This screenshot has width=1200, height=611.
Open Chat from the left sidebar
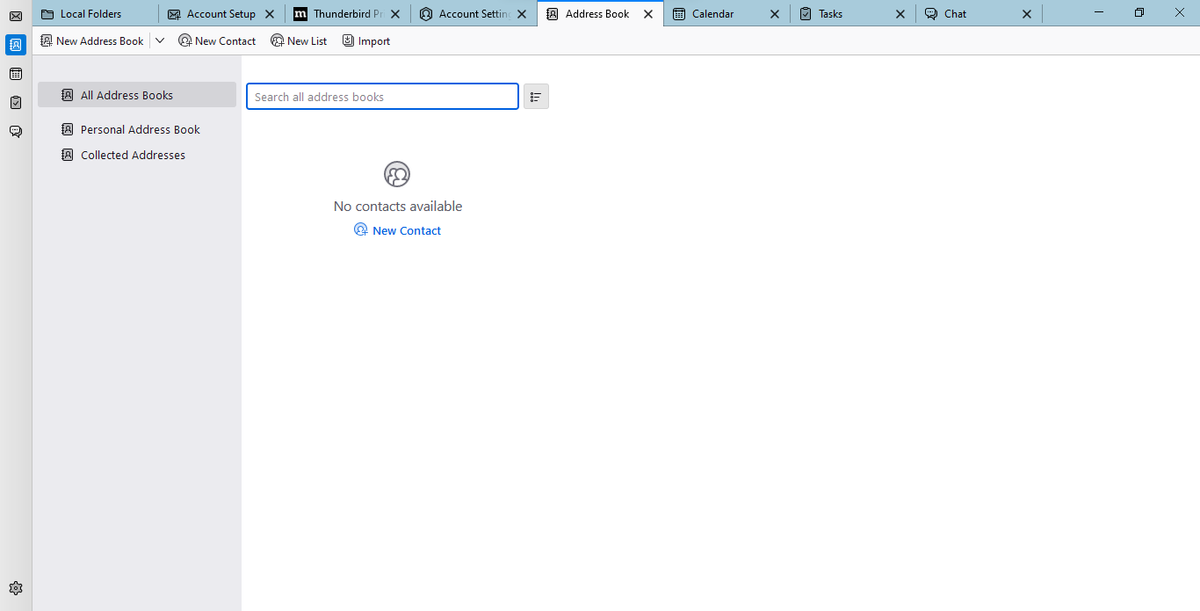[x=15, y=131]
